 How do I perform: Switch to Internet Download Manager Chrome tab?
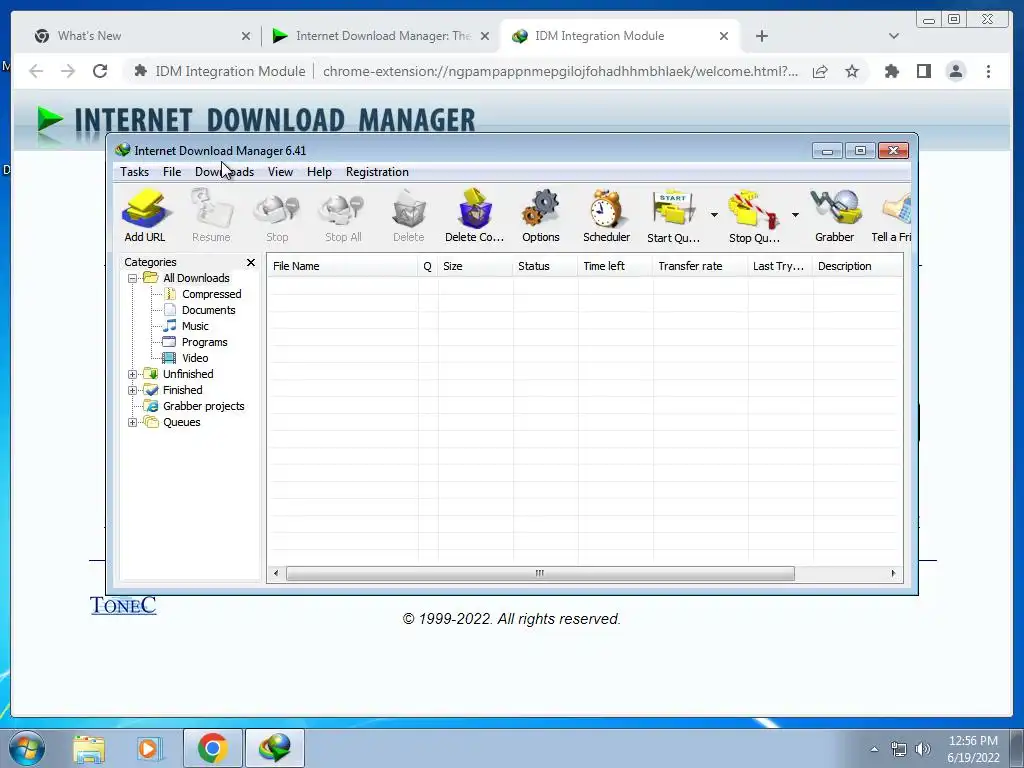click(381, 36)
